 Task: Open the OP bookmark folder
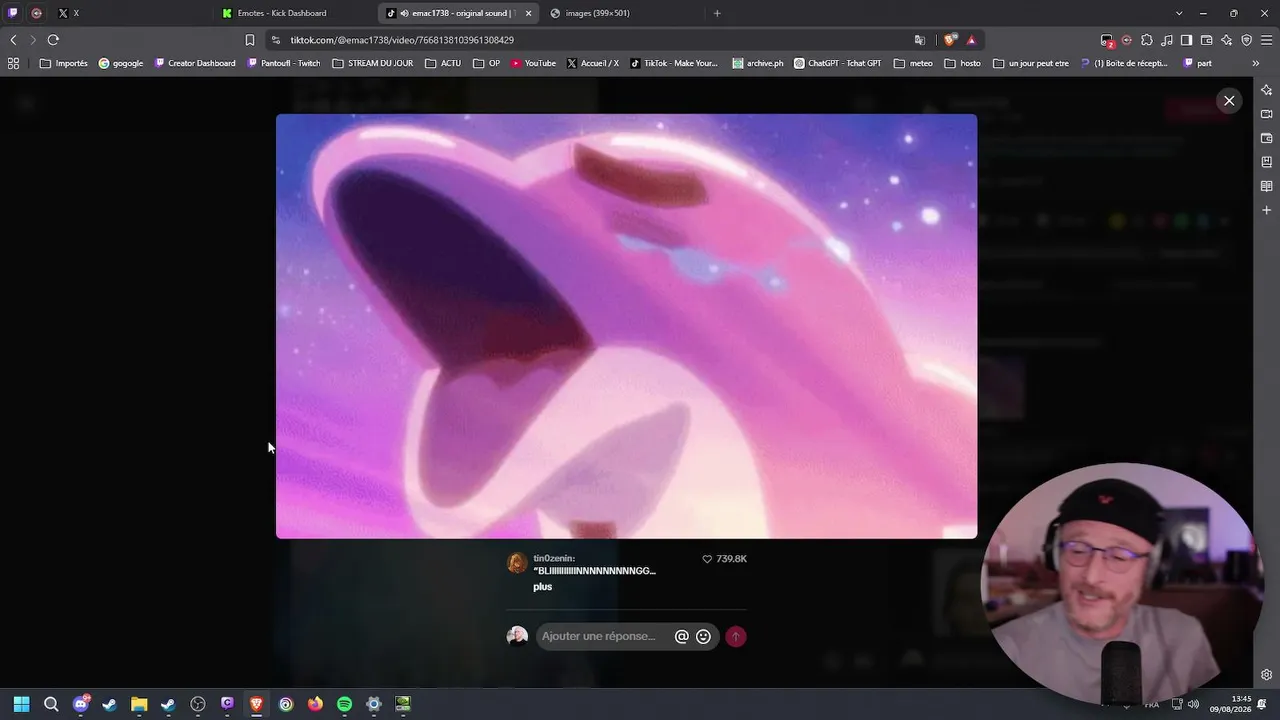pos(486,63)
